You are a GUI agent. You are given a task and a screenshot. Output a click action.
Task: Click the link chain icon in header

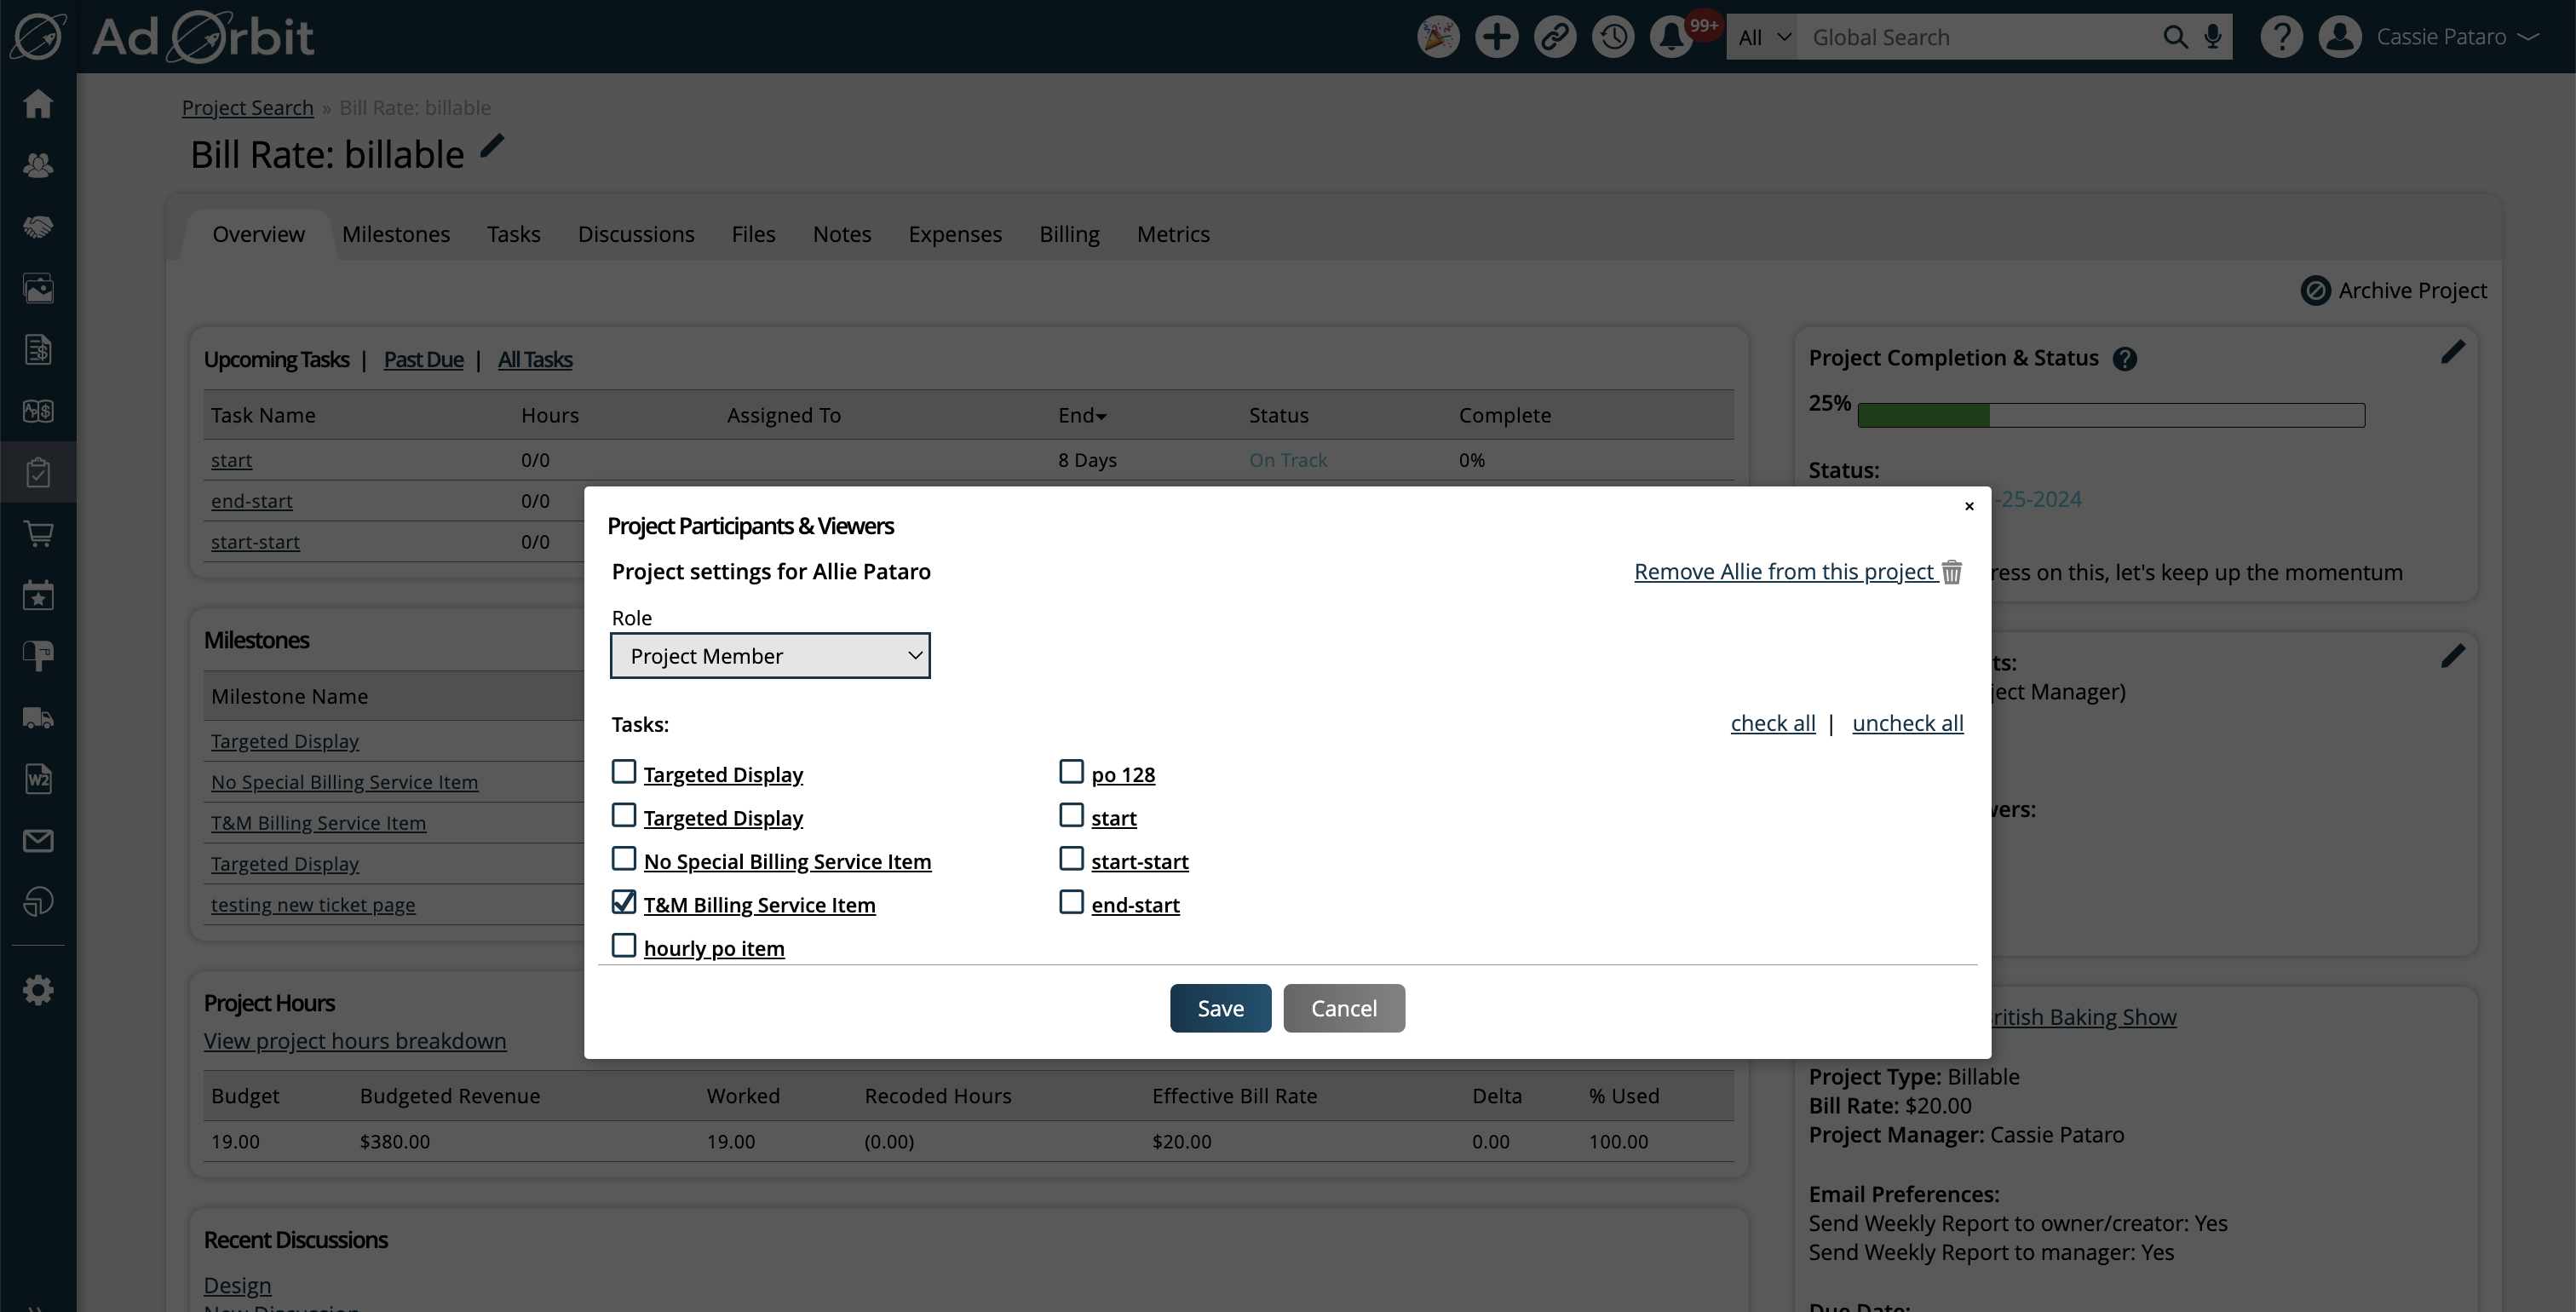pos(1554,38)
